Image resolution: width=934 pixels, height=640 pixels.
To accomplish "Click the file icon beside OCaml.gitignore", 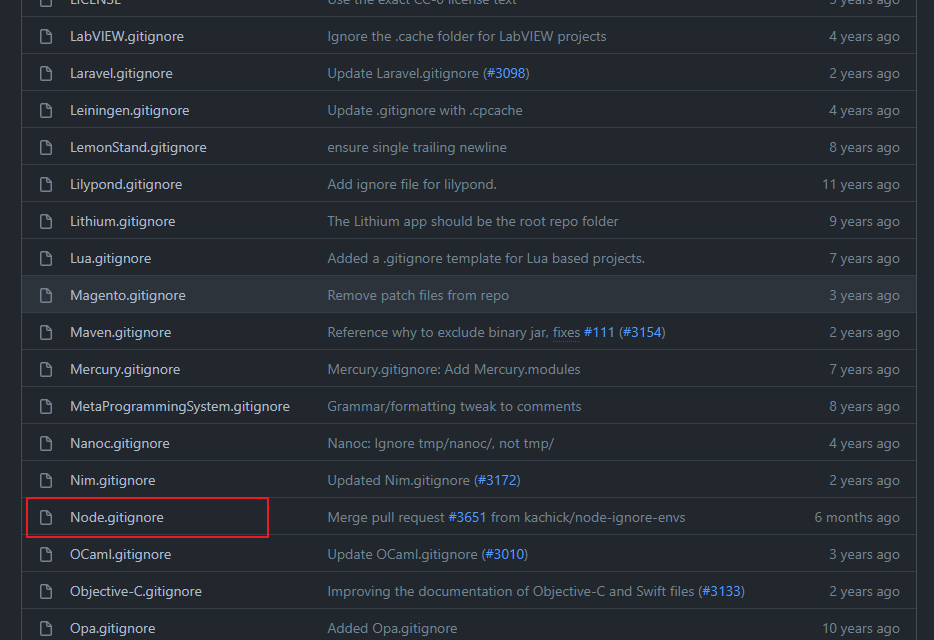I will click(x=46, y=555).
